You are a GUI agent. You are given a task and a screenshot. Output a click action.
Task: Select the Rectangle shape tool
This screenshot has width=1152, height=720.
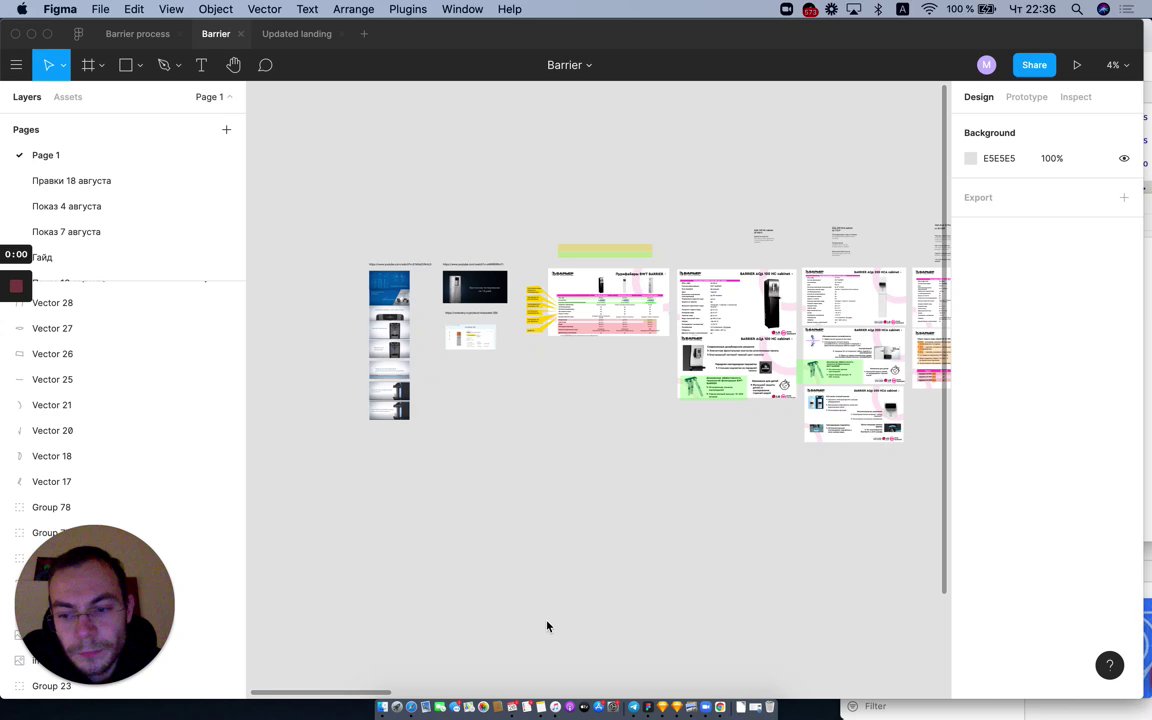126,65
